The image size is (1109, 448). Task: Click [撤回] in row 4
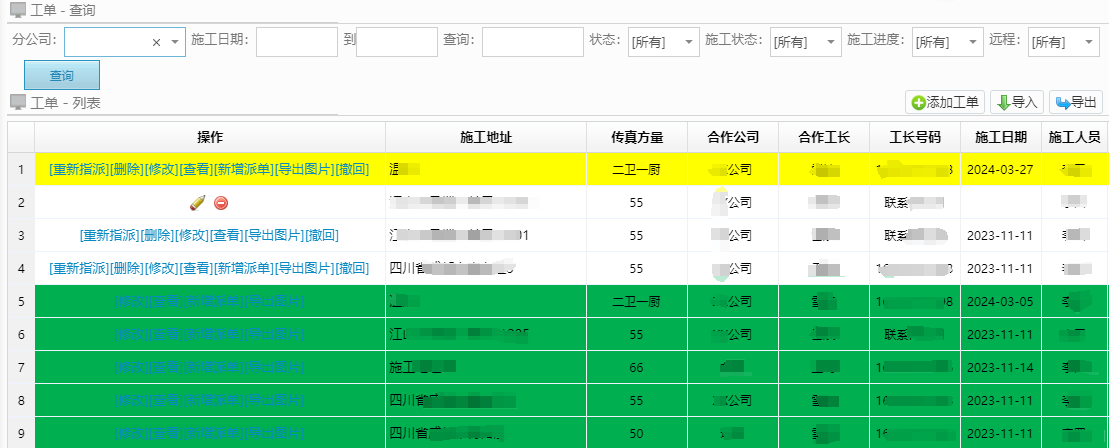[352, 268]
